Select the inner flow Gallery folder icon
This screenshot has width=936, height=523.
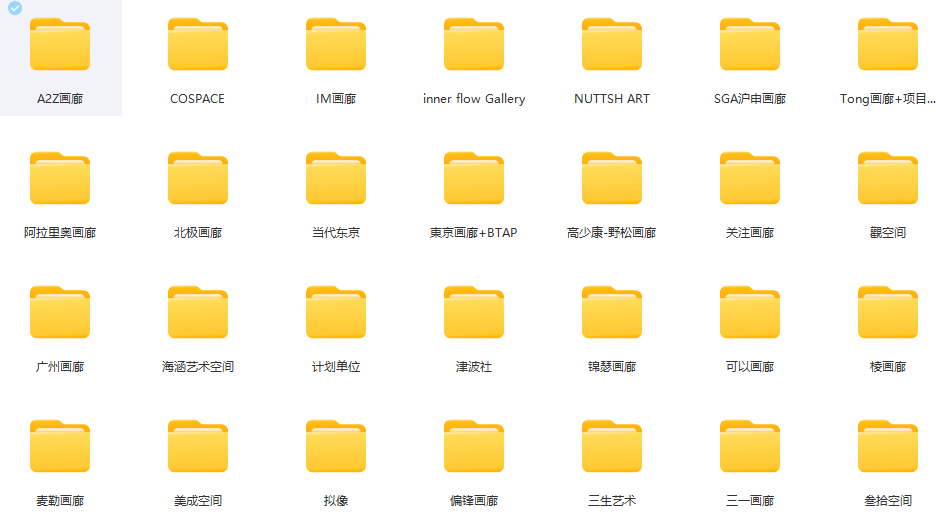coord(473,45)
